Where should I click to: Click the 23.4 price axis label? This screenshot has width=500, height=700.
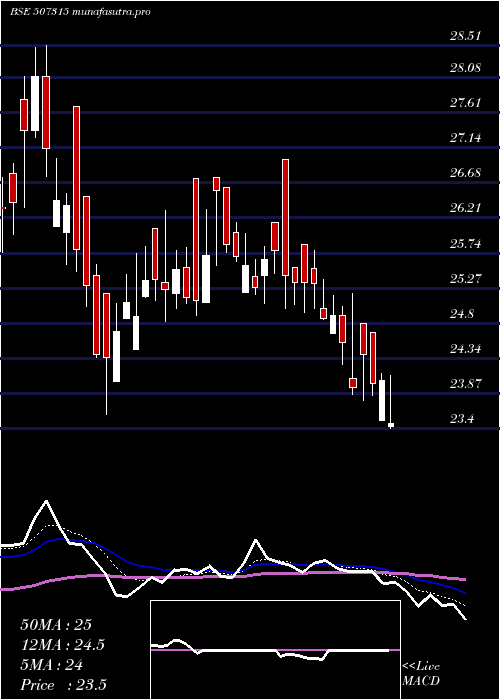coord(461,419)
